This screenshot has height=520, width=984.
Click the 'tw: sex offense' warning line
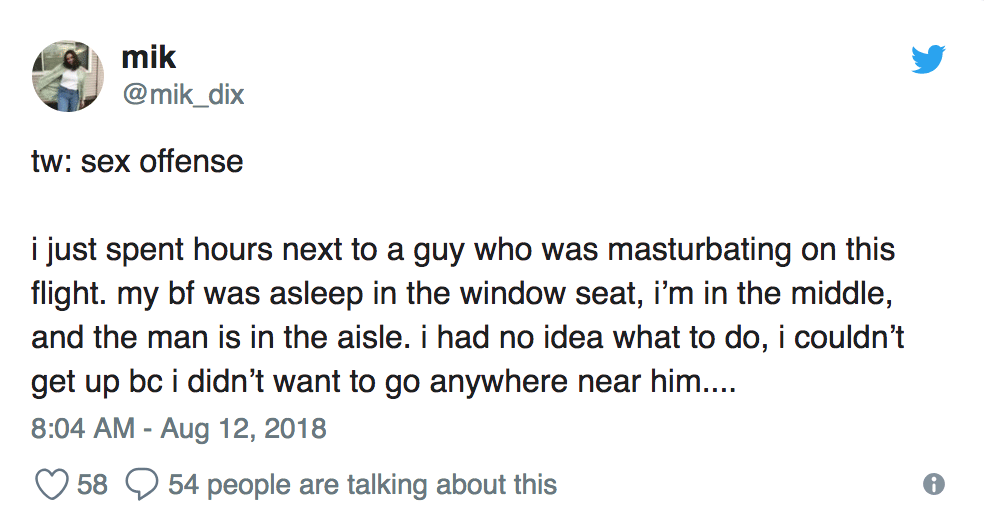click(x=137, y=162)
